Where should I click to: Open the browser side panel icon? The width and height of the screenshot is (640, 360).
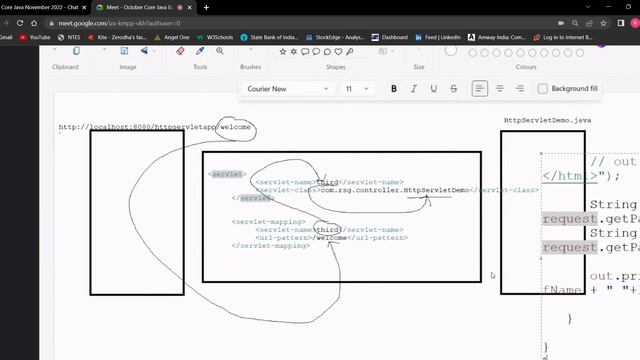(621, 23)
